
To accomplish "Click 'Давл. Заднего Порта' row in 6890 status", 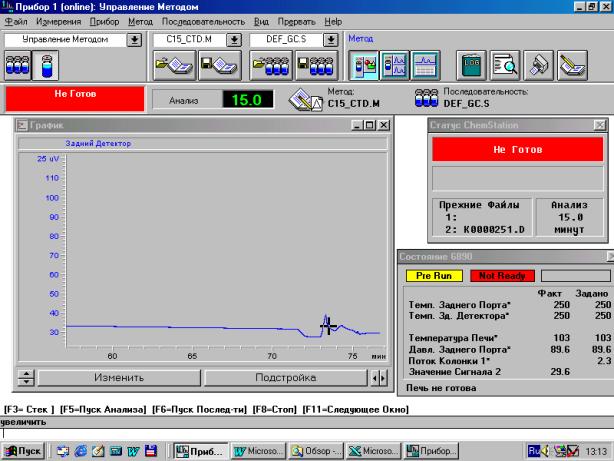I will (x=509, y=349).
